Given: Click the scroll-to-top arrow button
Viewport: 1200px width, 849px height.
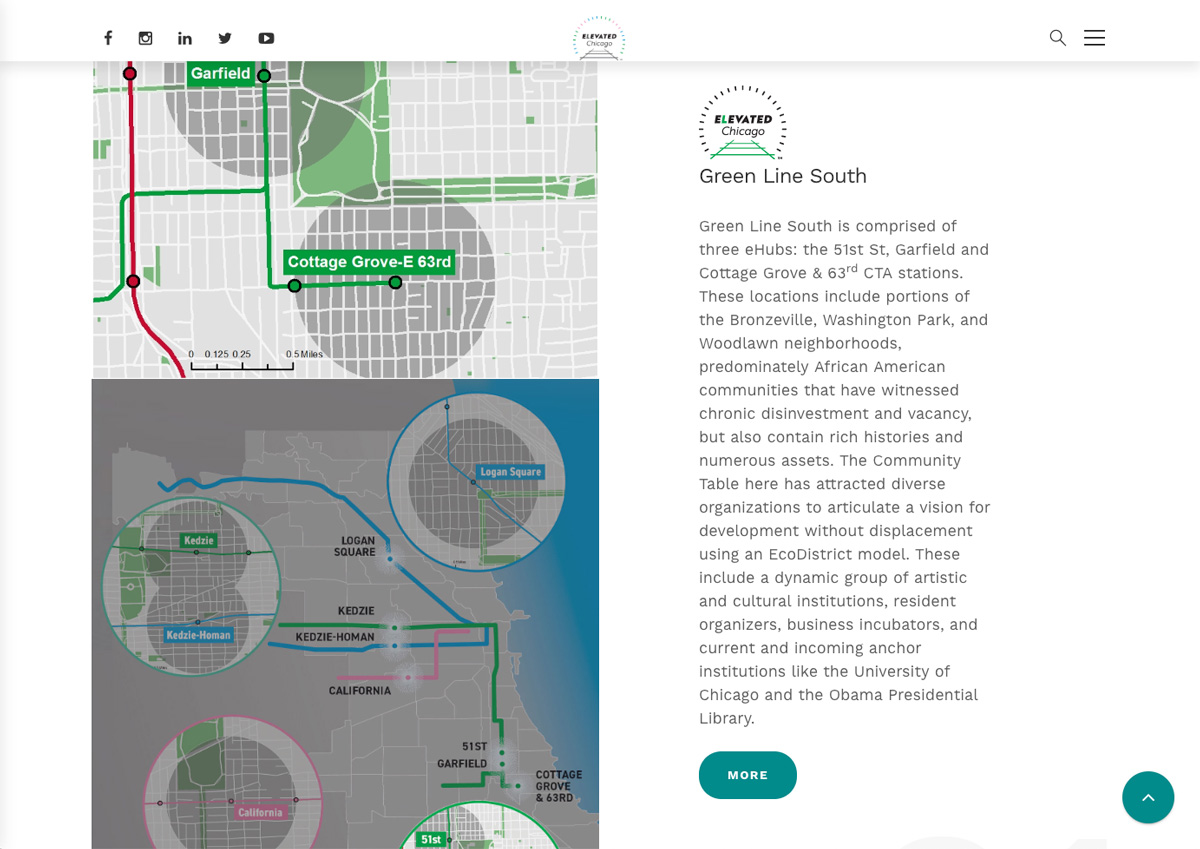Looking at the screenshot, I should pyautogui.click(x=1148, y=797).
